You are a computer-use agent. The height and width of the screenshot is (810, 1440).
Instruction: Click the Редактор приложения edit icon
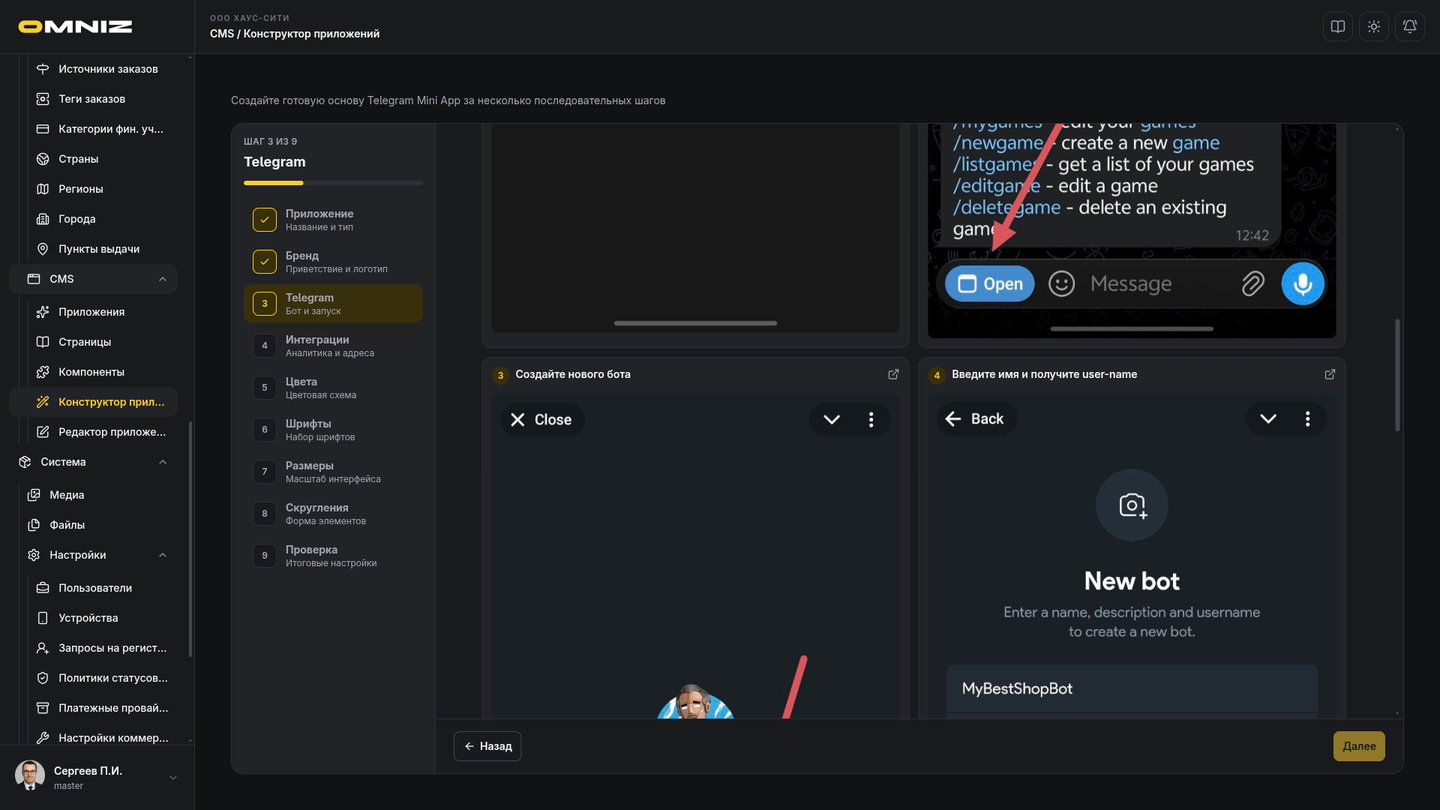coord(43,432)
